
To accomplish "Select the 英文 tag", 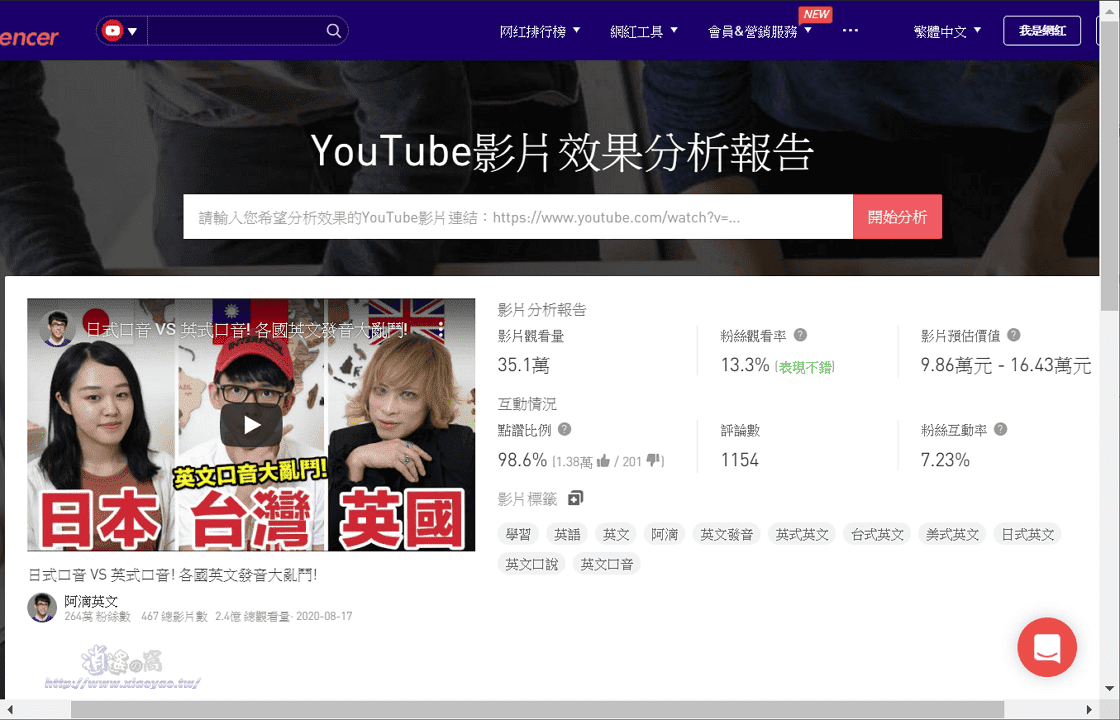I will 616,534.
